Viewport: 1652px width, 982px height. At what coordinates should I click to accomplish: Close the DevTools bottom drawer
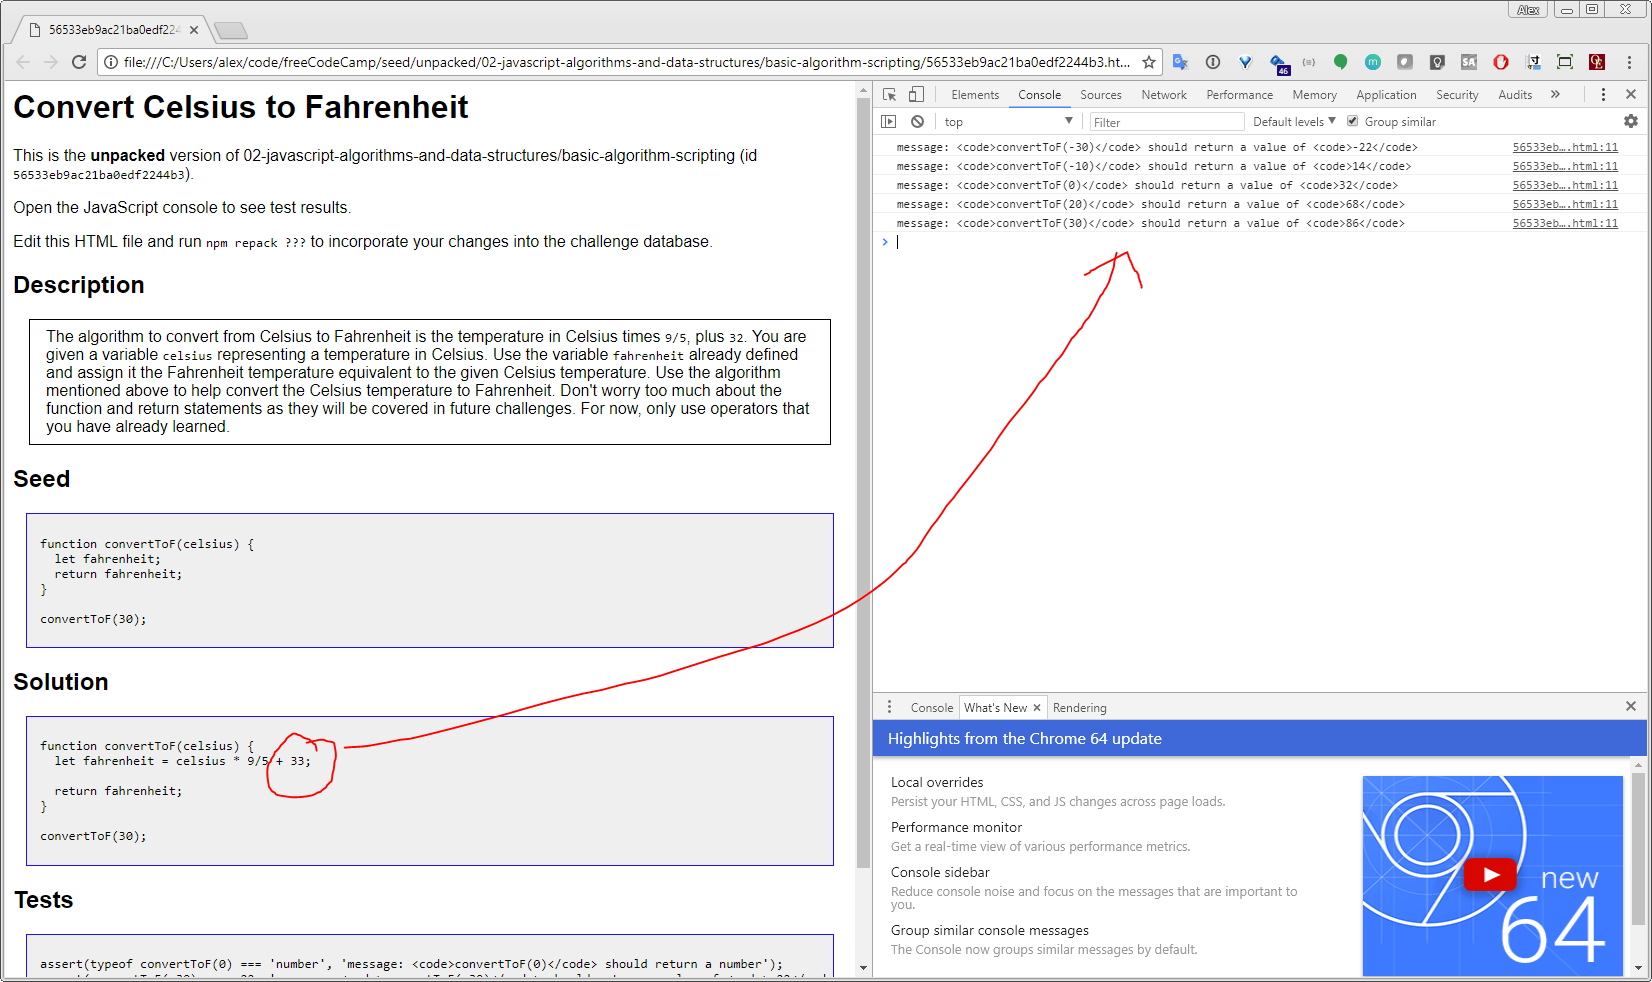coord(1631,706)
